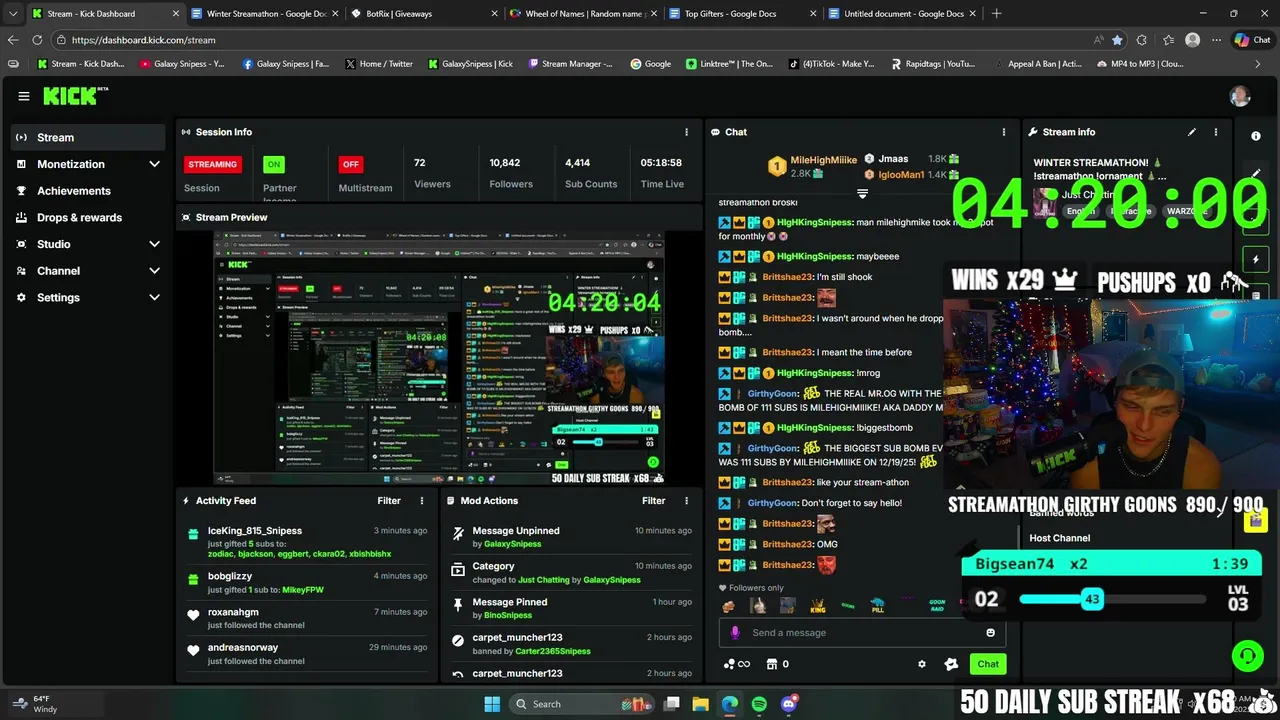Open Spotify from the taskbar
Screen dimensions: 1280x720
759,704
